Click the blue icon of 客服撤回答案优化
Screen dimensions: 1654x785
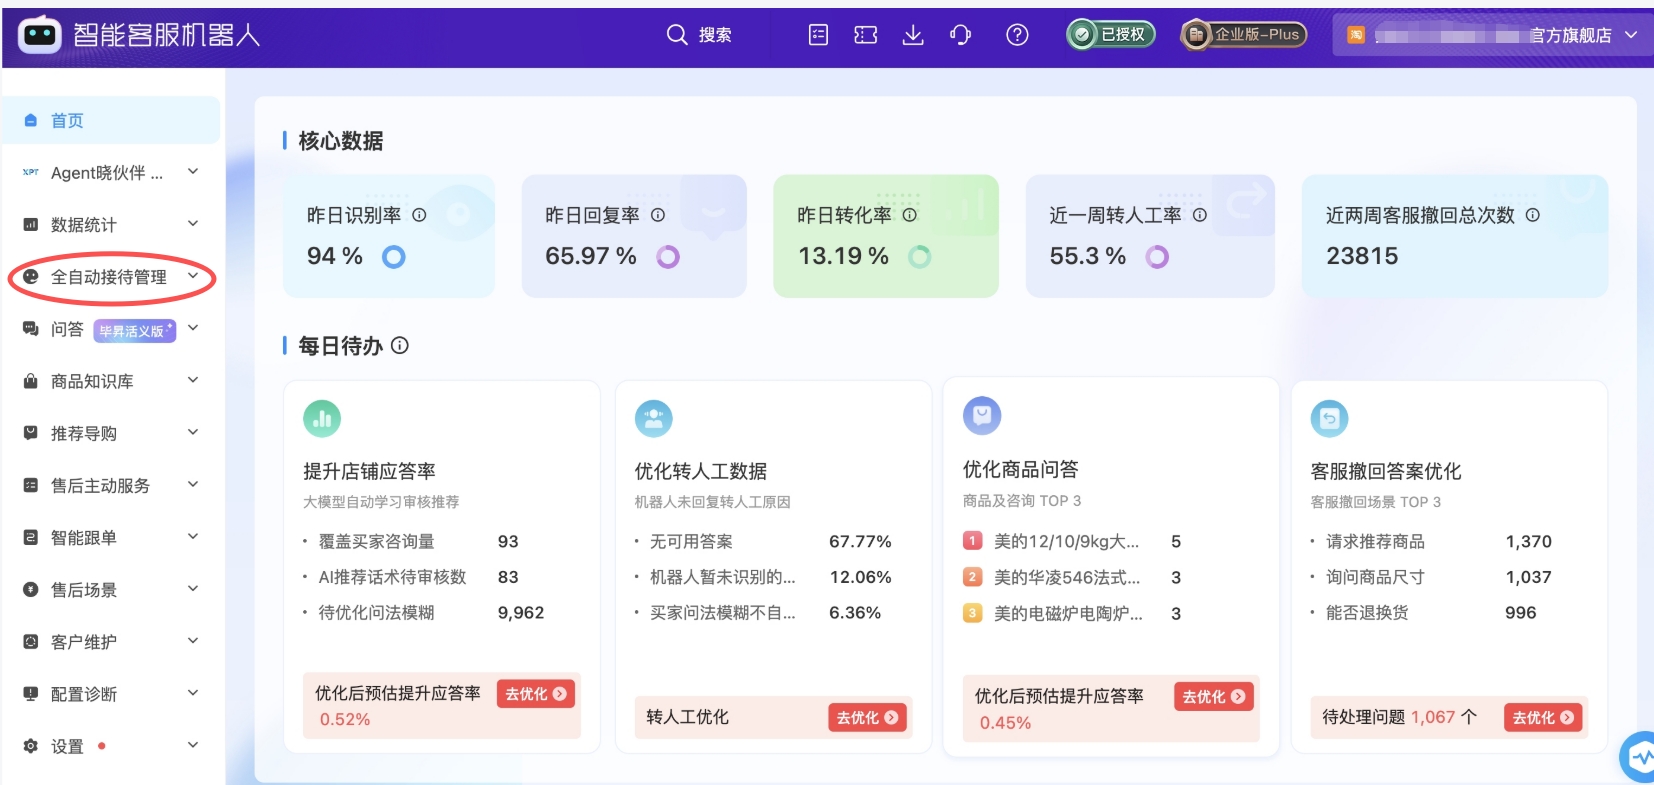[x=1330, y=419]
